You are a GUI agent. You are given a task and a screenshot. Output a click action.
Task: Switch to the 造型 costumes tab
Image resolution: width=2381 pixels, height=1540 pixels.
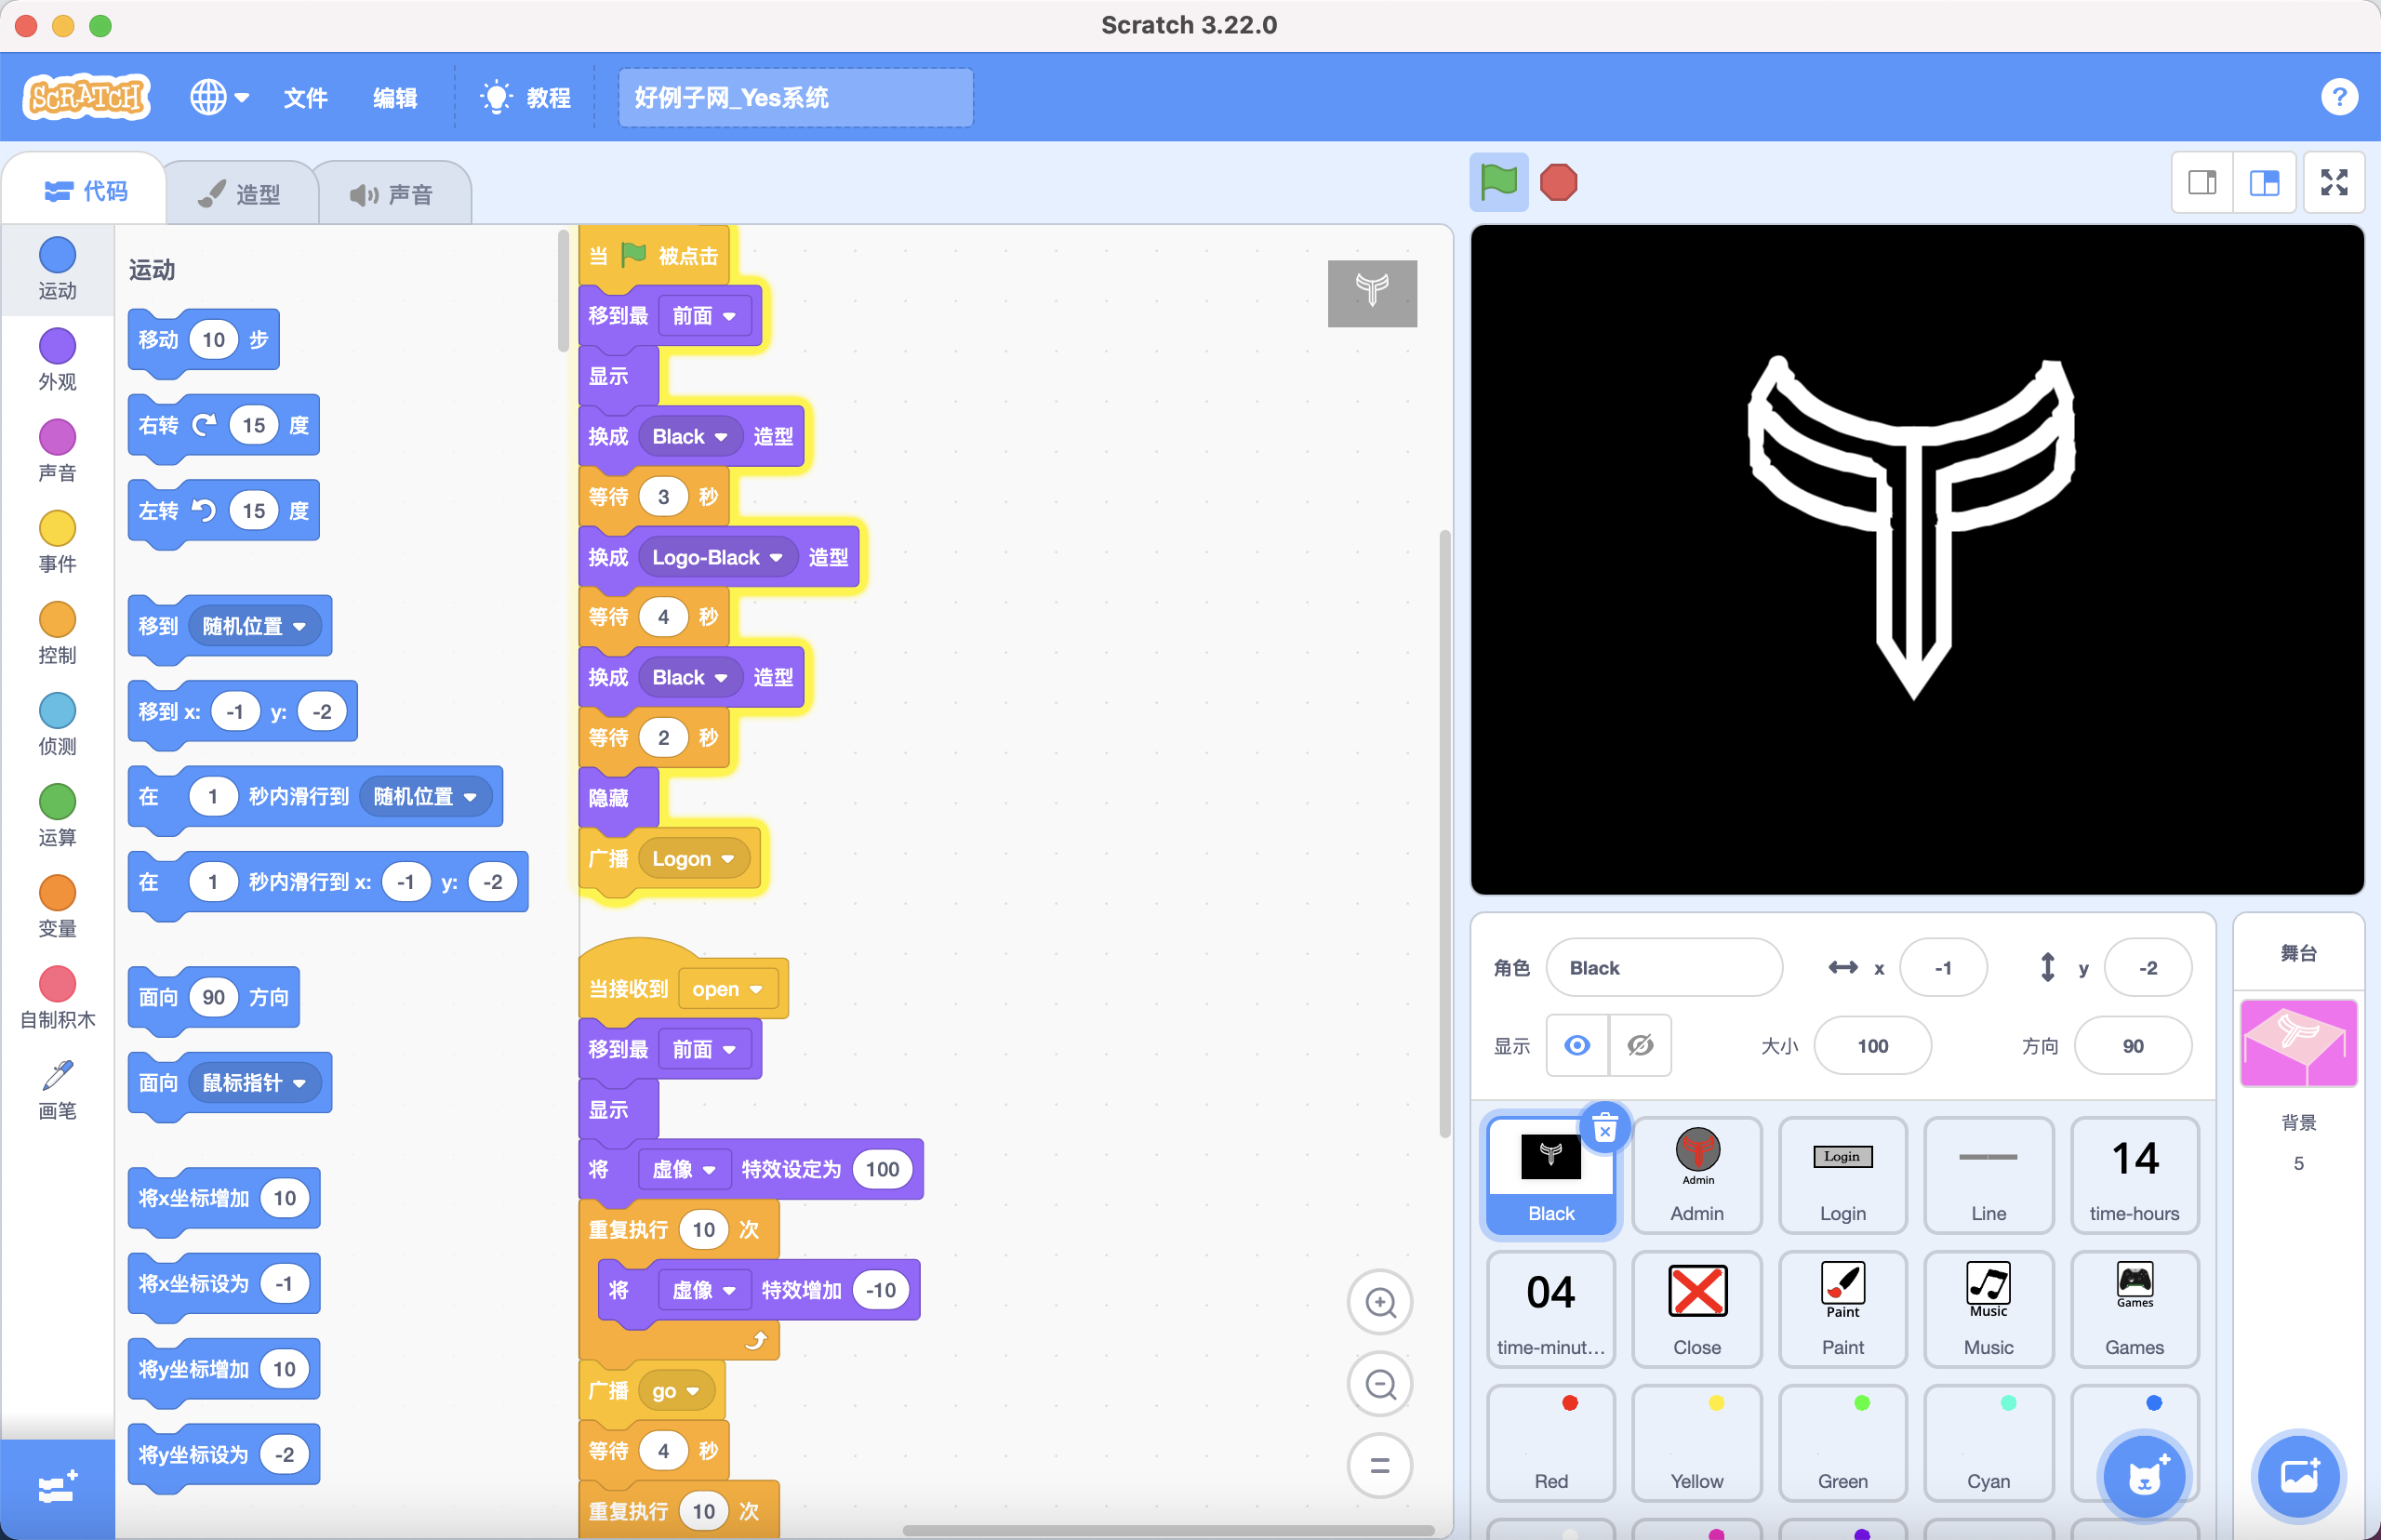click(241, 193)
